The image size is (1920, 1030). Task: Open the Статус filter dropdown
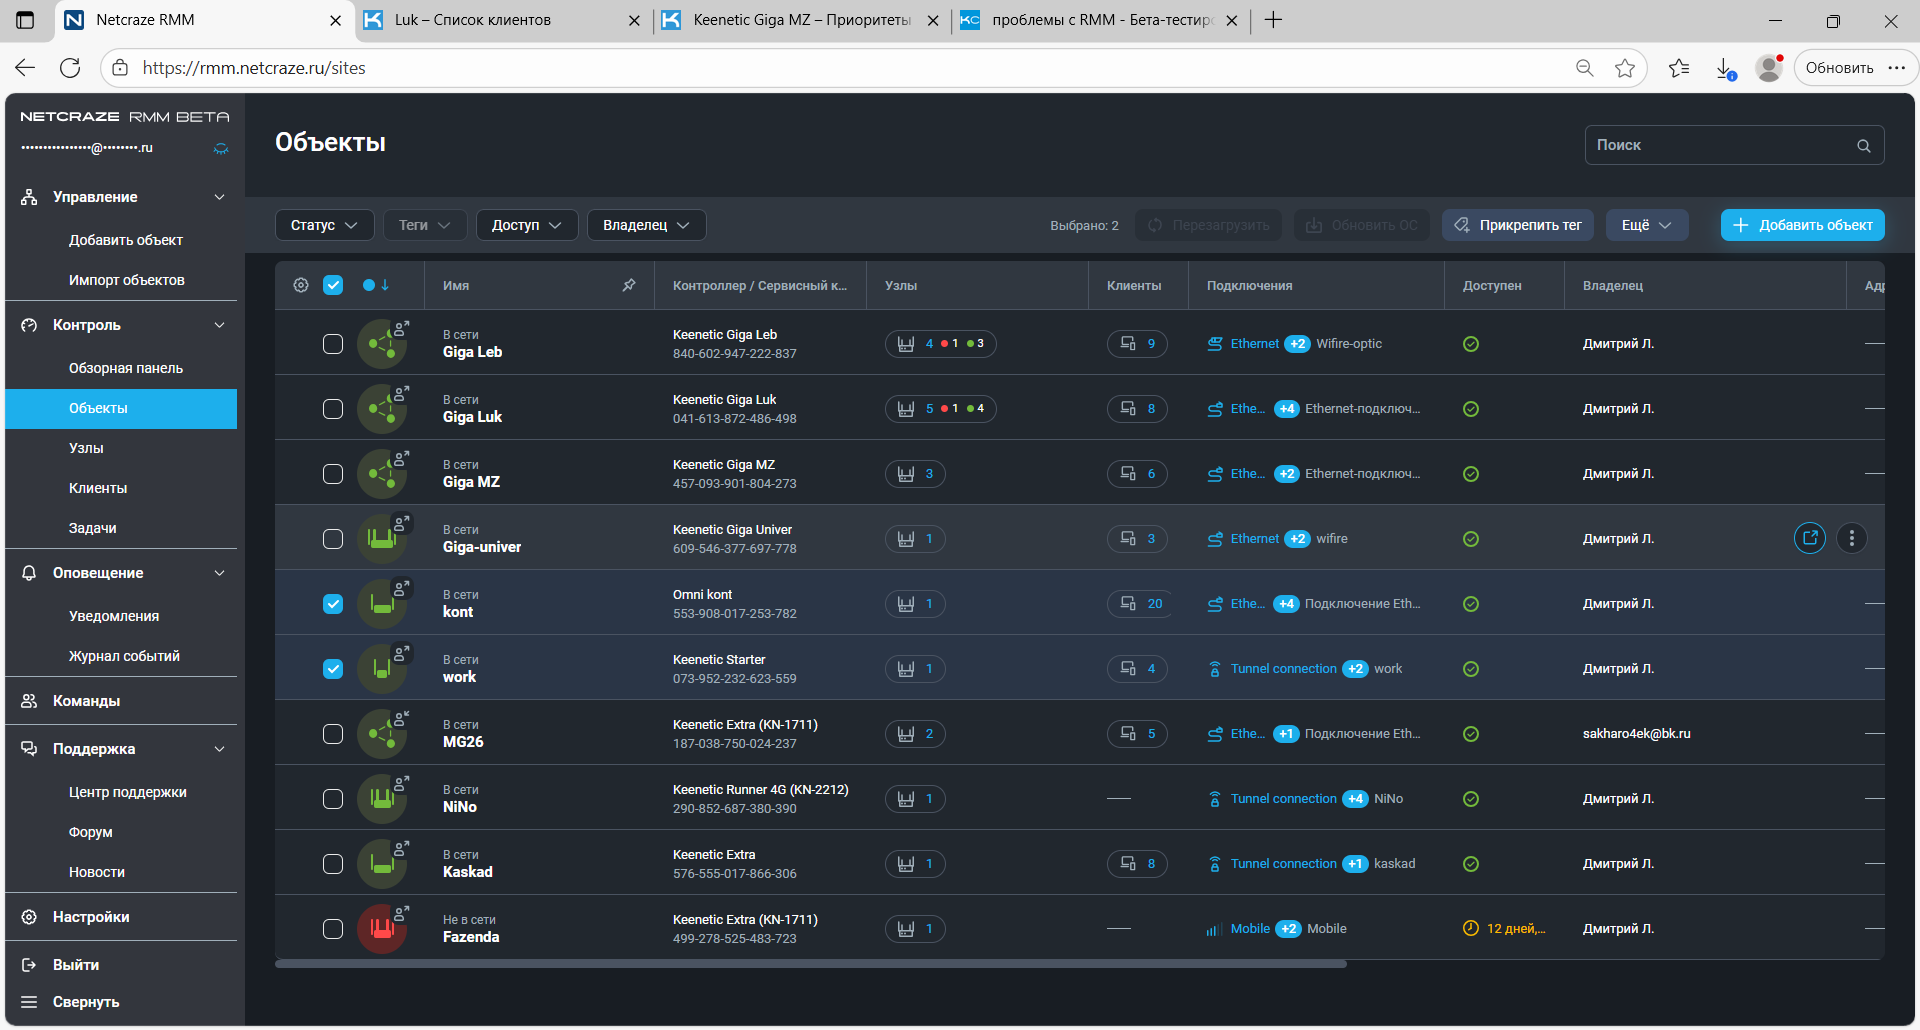pos(324,225)
